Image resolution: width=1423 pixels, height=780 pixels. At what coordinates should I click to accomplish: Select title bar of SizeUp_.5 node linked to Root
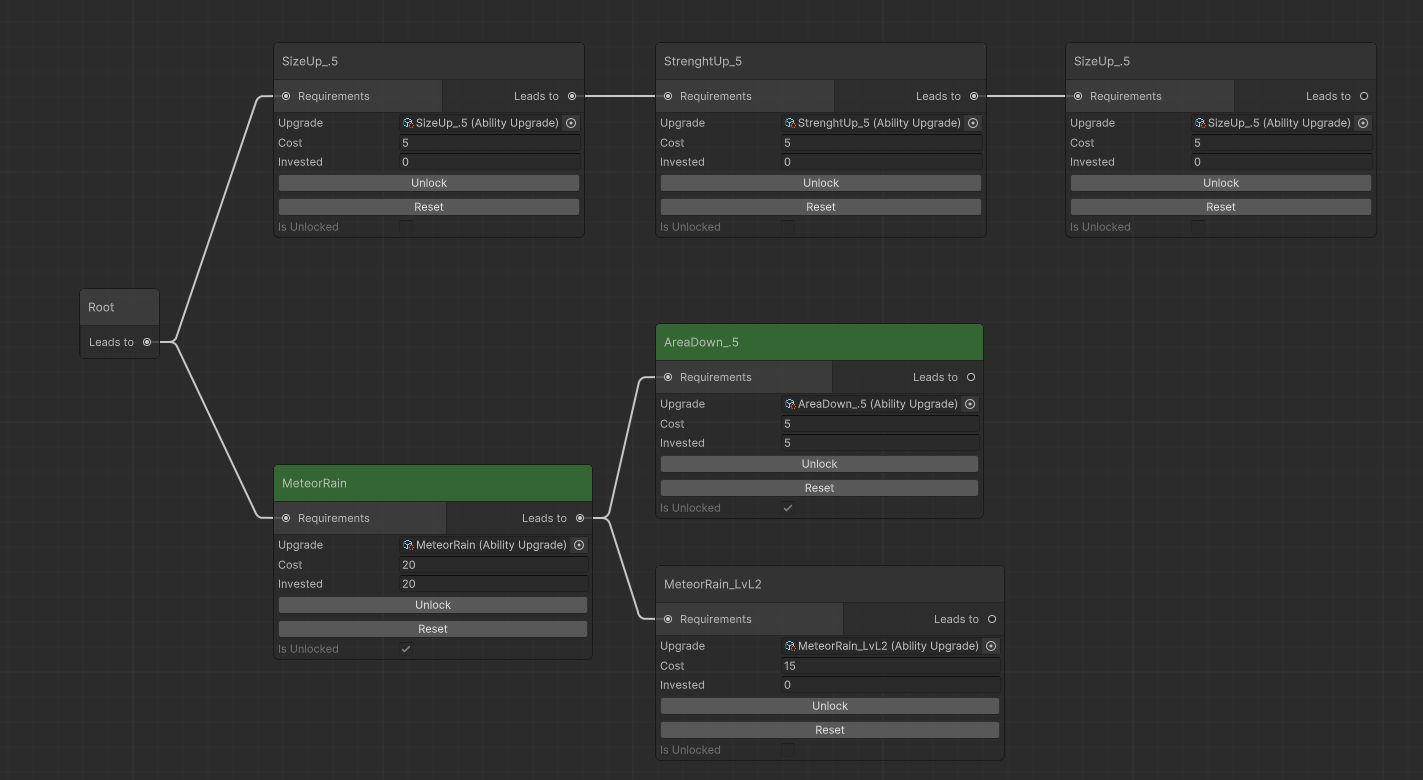tap(429, 61)
